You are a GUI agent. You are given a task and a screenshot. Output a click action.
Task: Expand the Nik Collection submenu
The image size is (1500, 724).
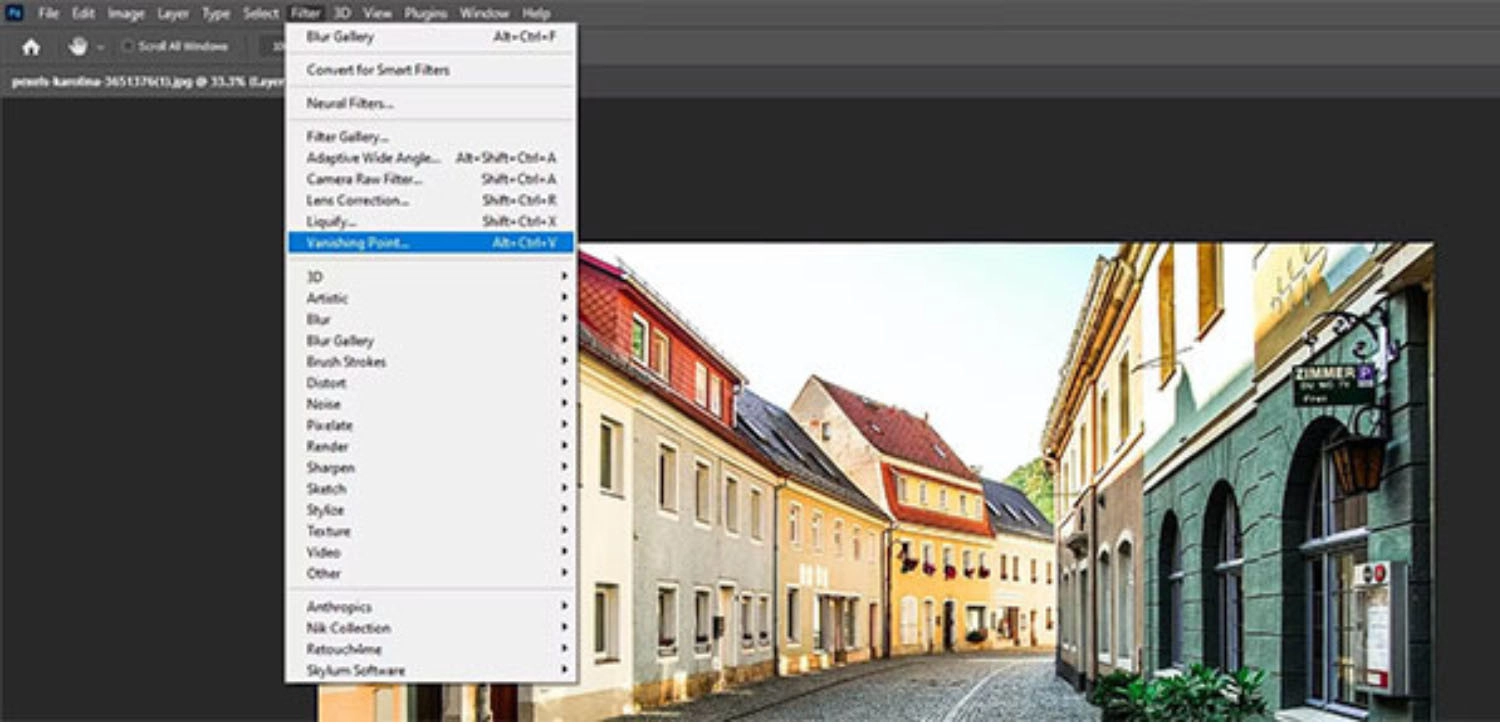coord(431,628)
